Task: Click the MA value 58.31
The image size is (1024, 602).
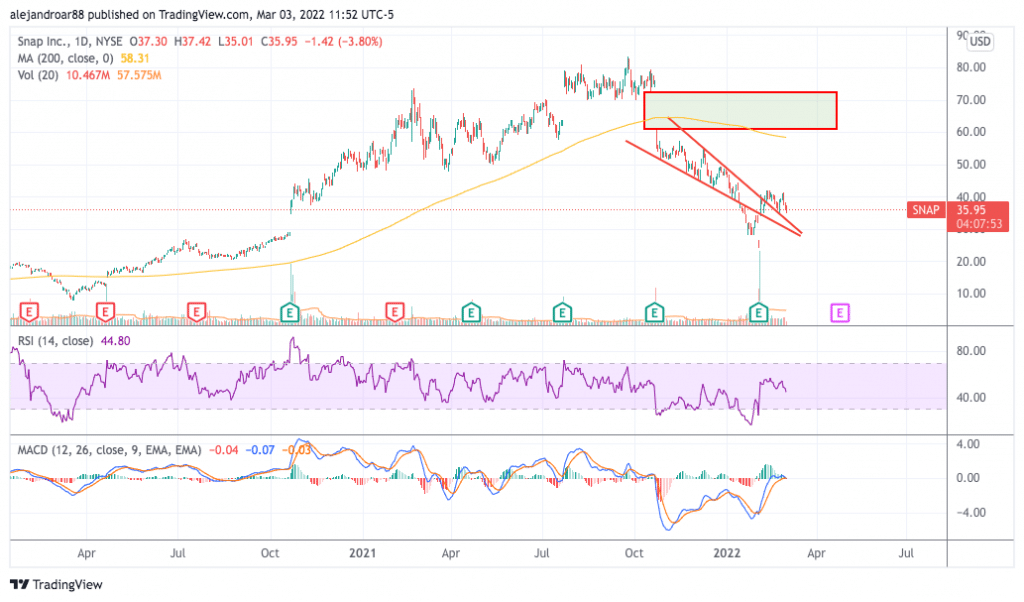Action: click(135, 58)
